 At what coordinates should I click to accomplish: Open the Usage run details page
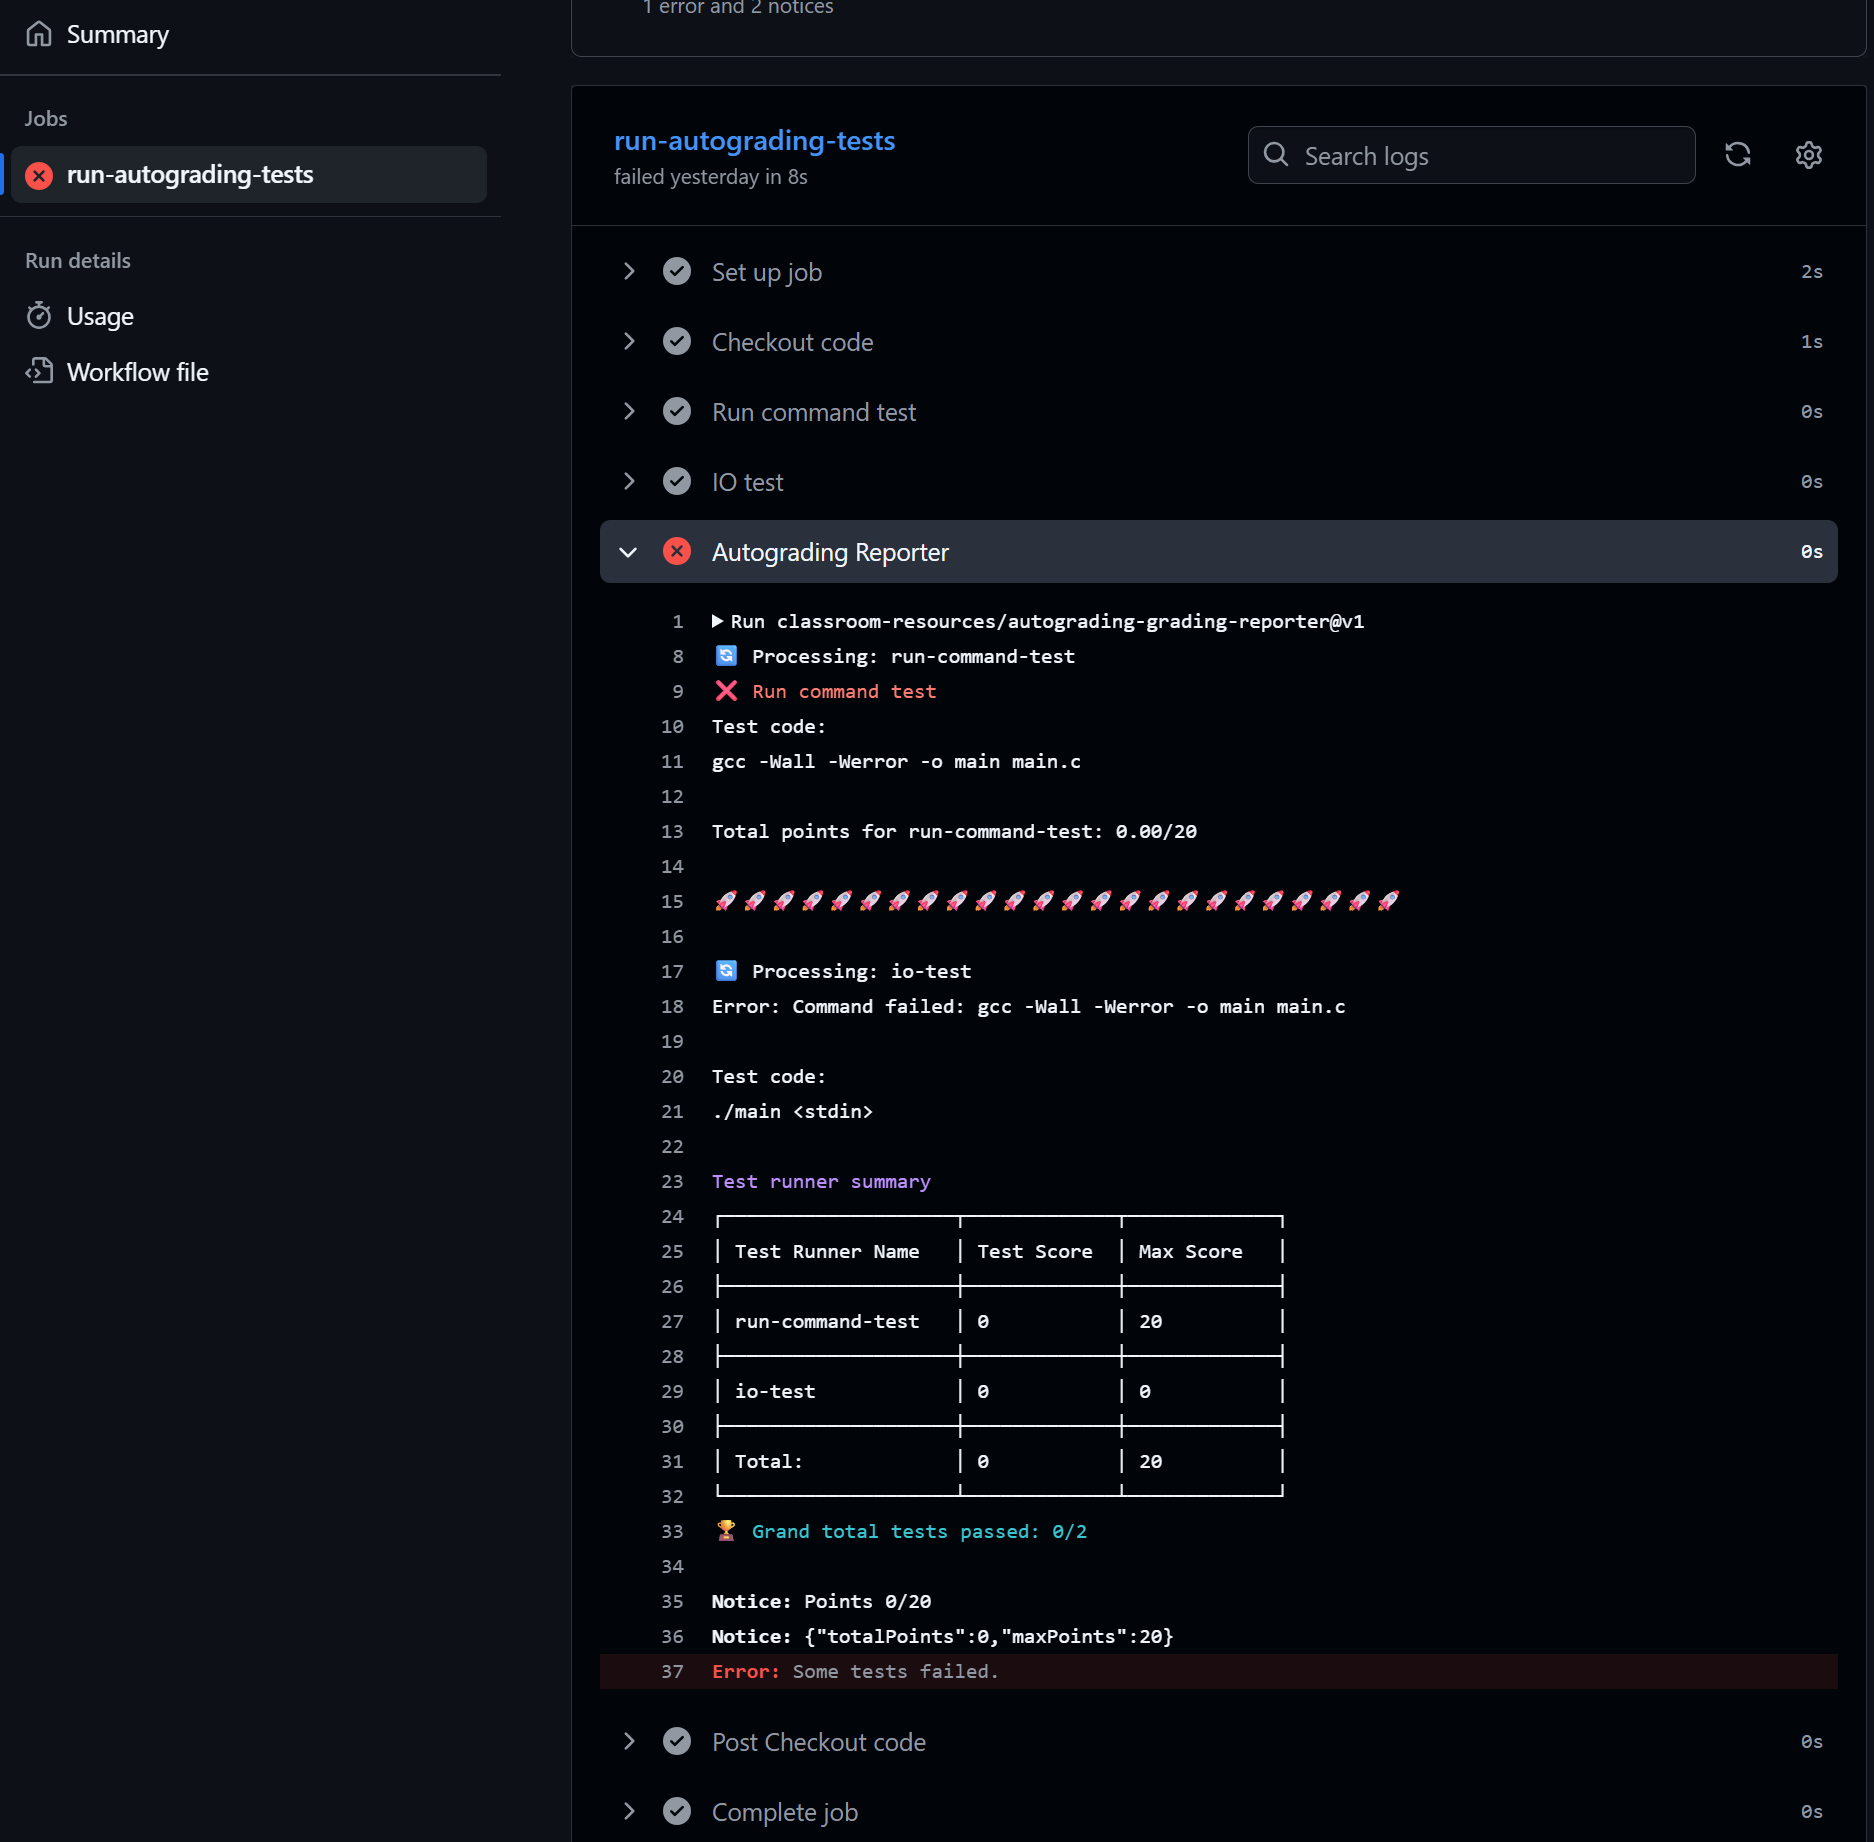100,316
